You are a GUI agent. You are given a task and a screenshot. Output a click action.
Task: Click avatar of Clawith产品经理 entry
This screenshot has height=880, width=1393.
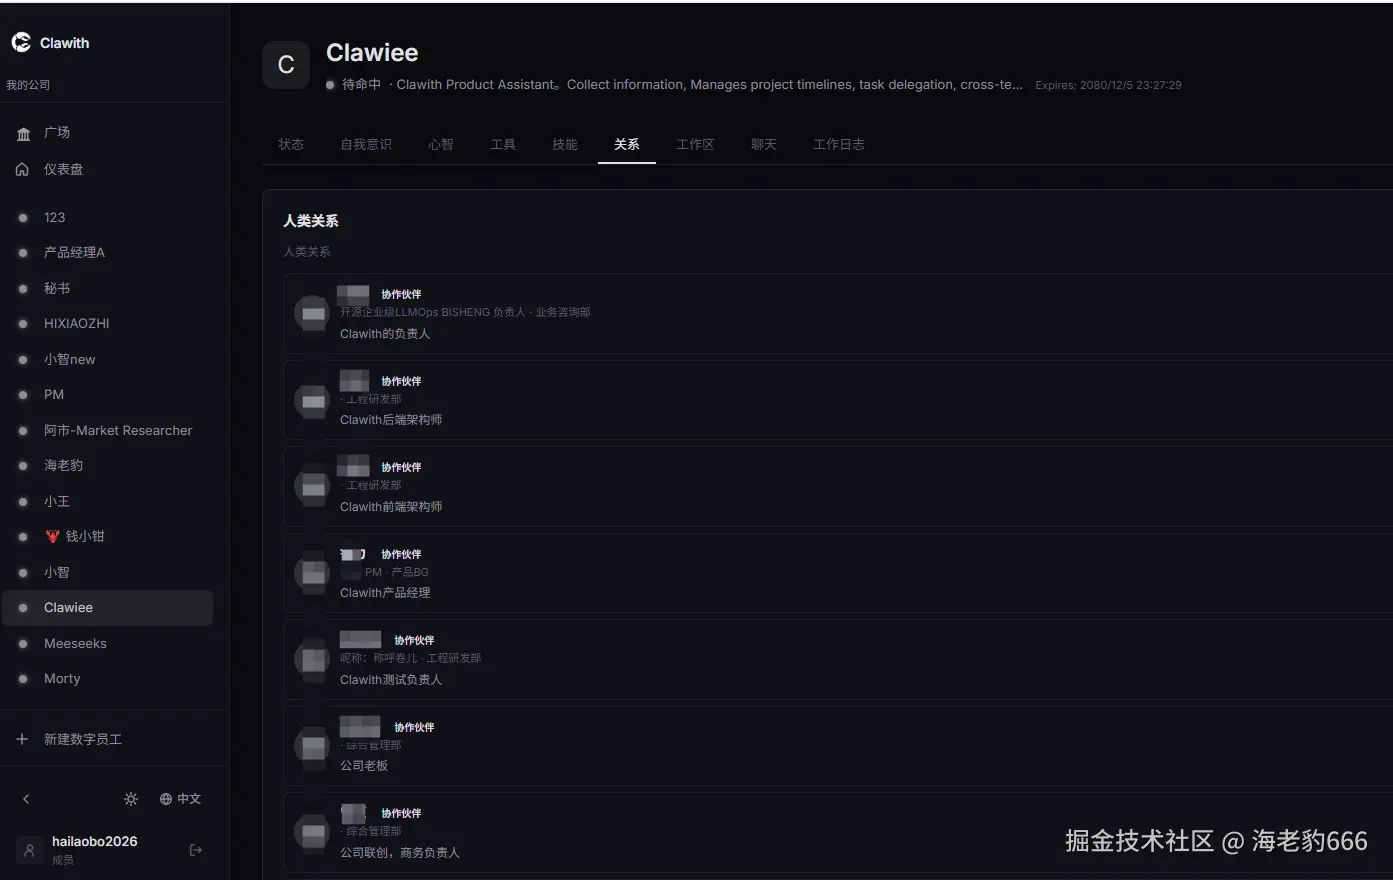pyautogui.click(x=313, y=573)
